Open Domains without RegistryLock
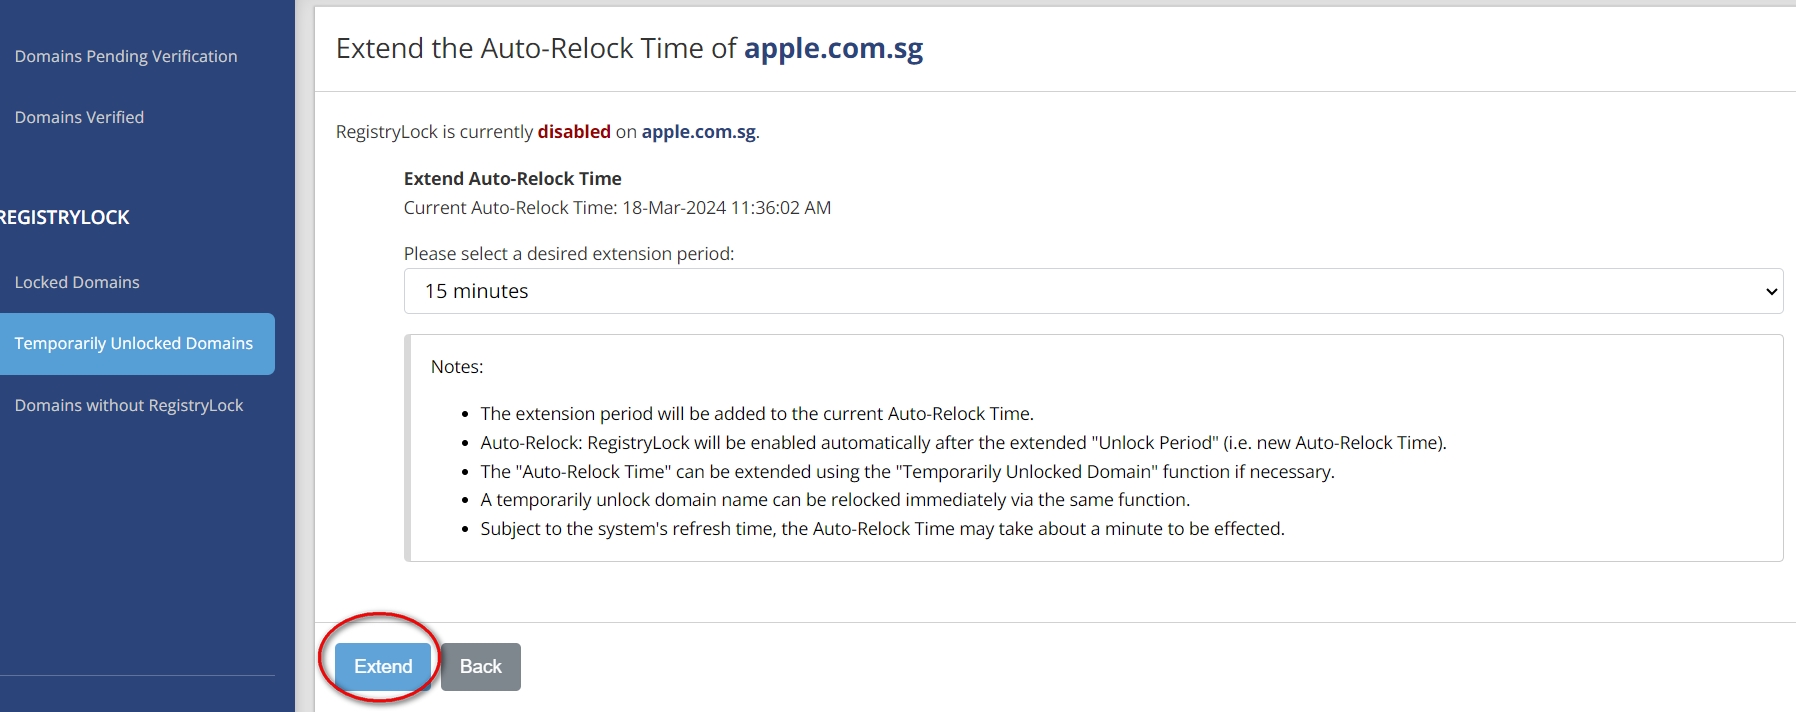 129,405
